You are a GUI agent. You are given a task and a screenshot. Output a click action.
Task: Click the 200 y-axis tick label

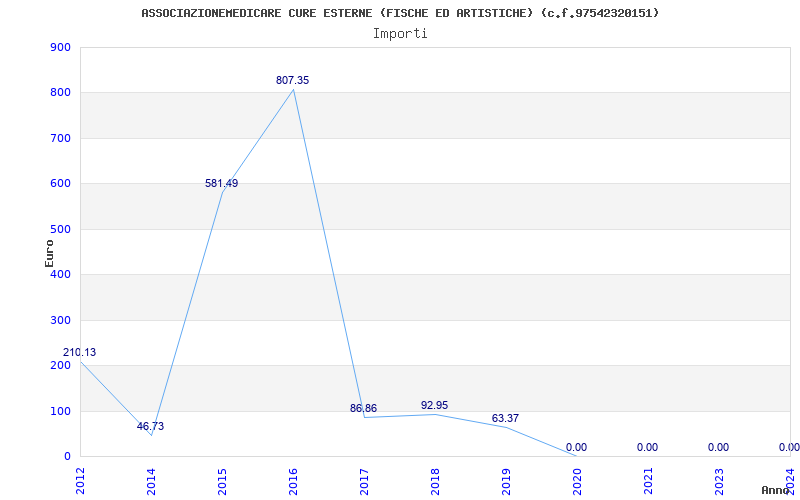(60, 366)
